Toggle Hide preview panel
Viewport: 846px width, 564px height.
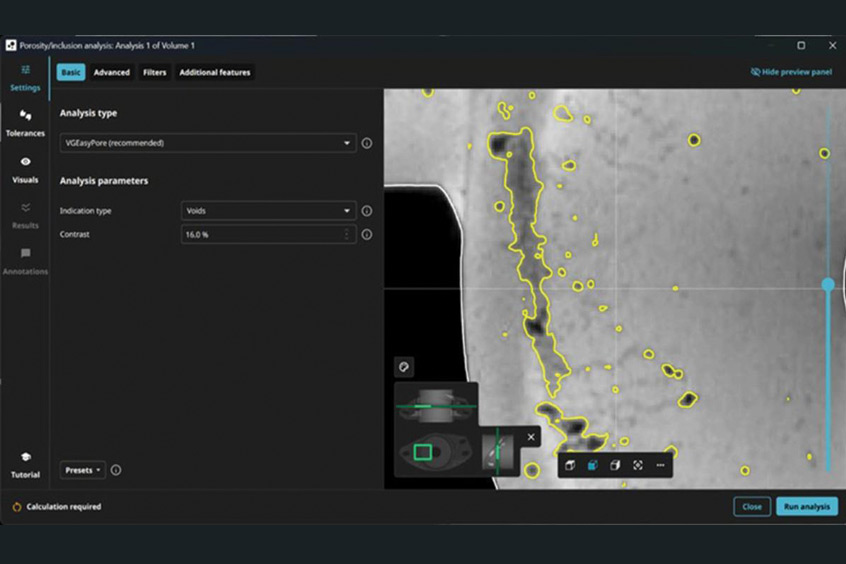[x=791, y=72]
